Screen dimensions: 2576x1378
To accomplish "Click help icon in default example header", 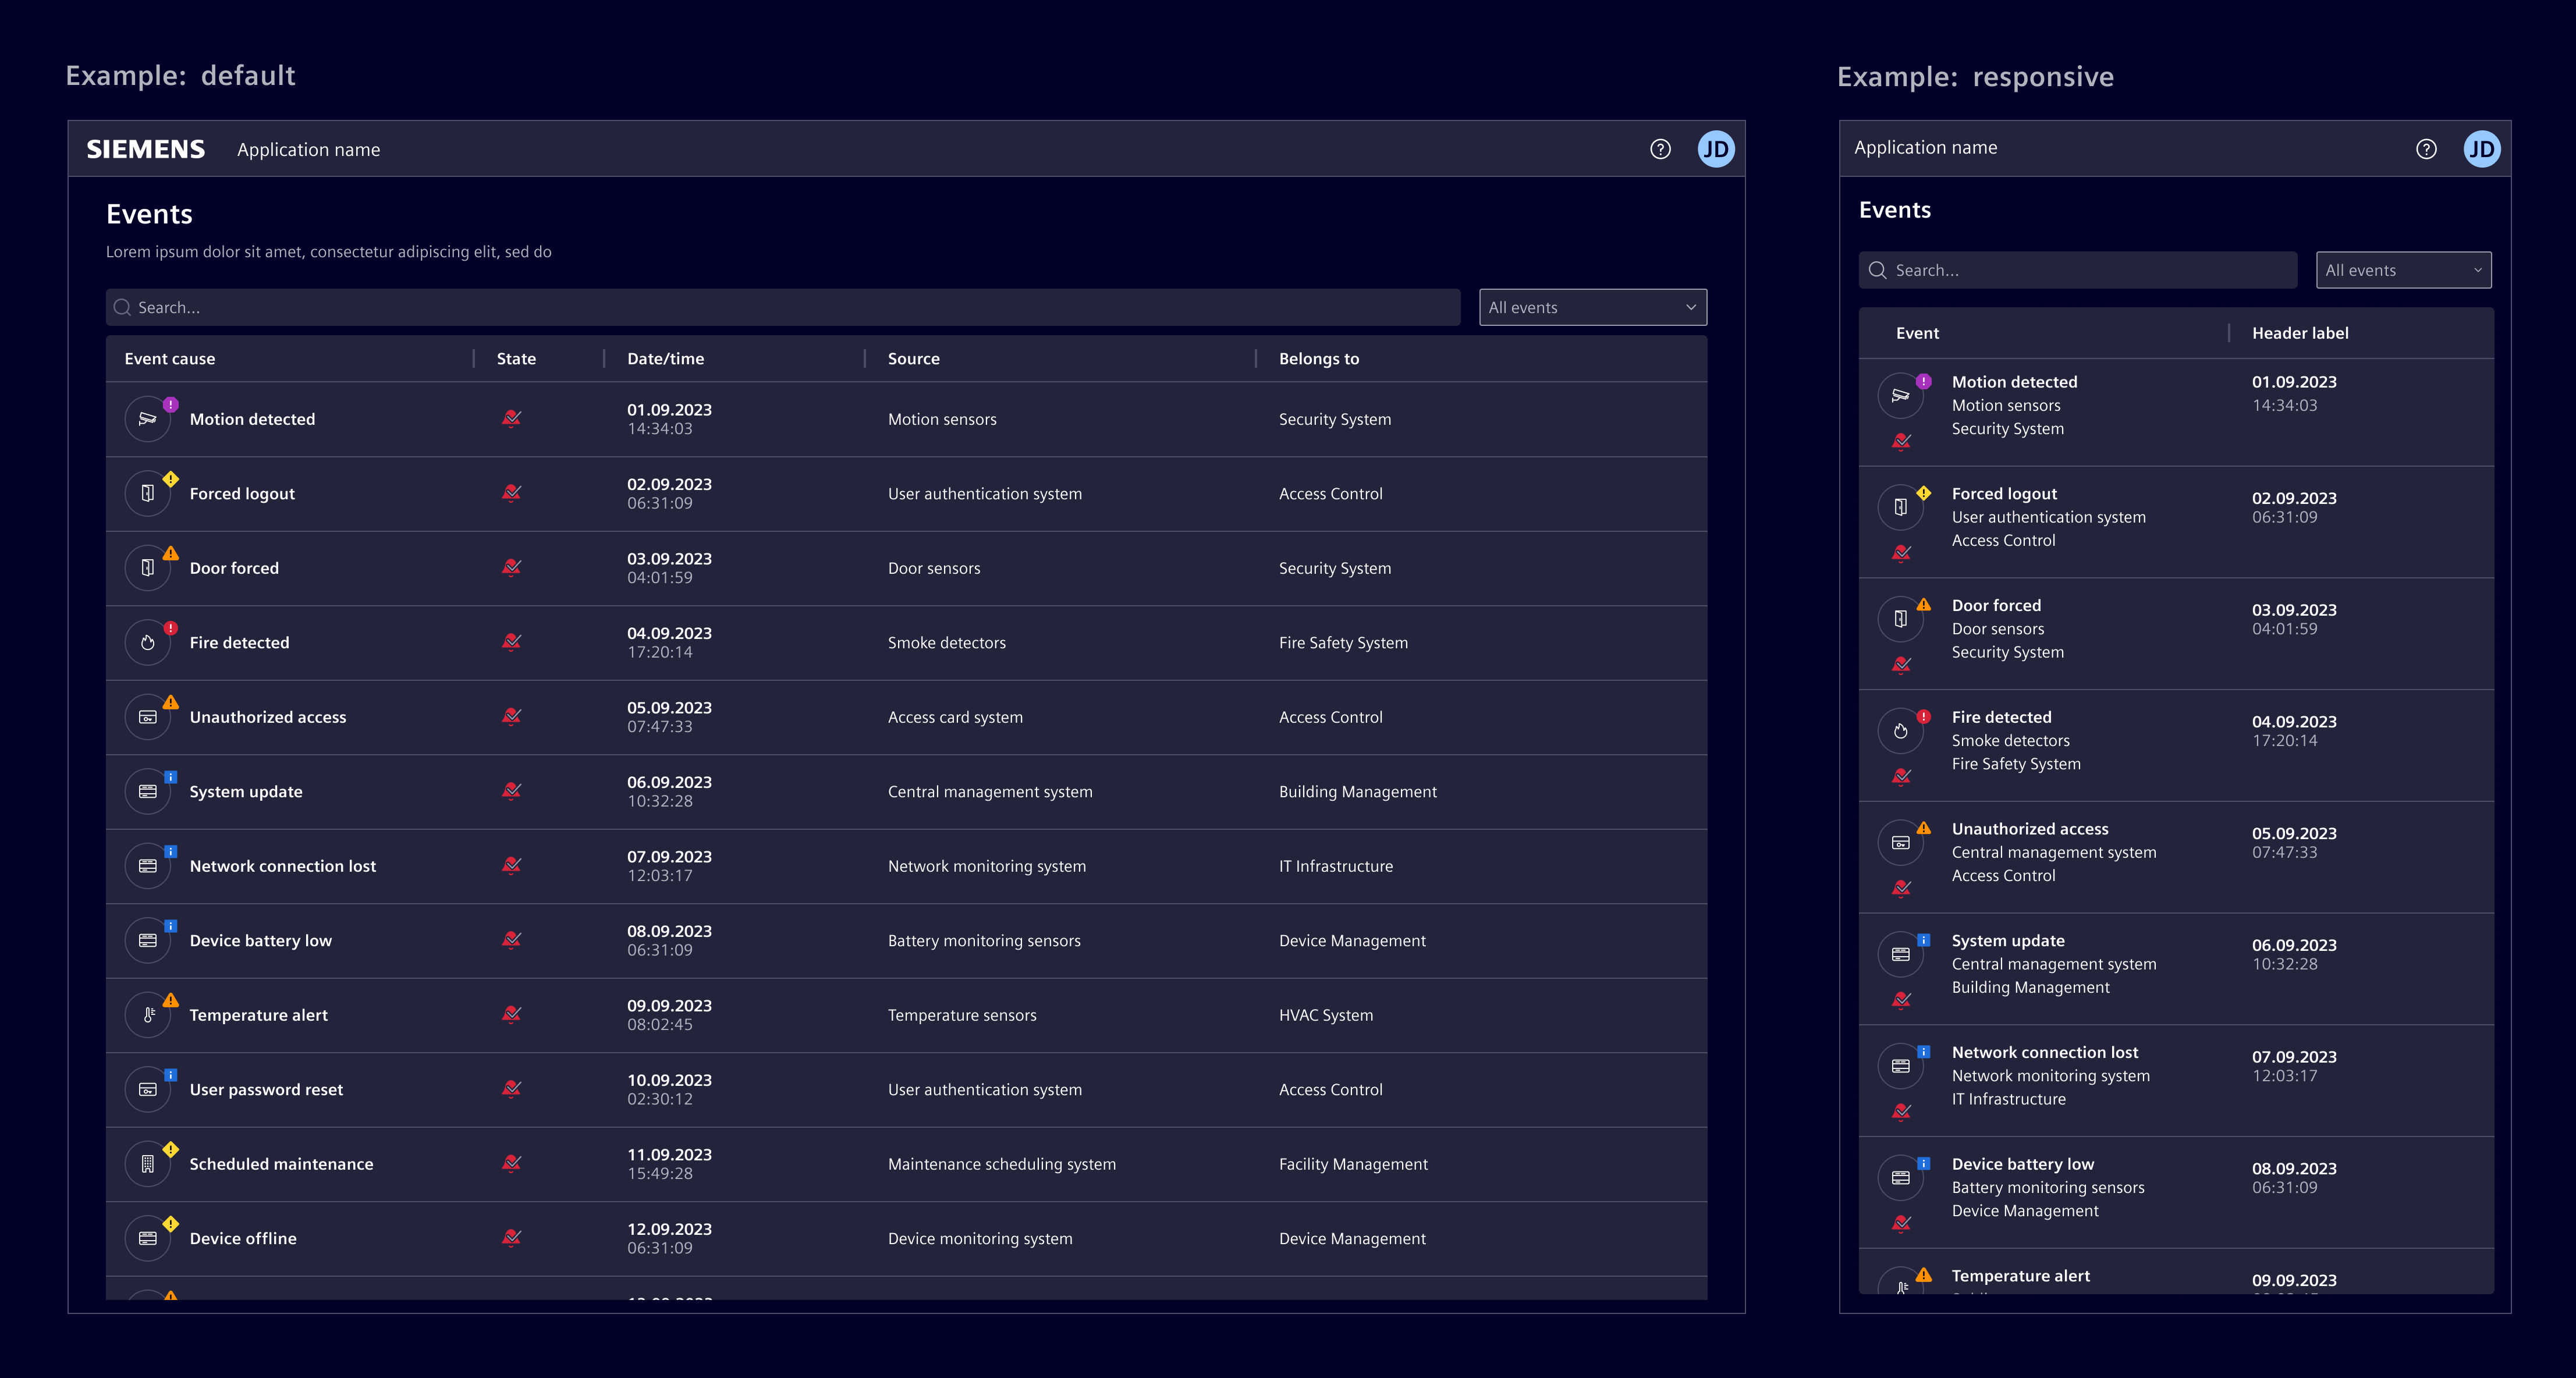I will 1660,149.
